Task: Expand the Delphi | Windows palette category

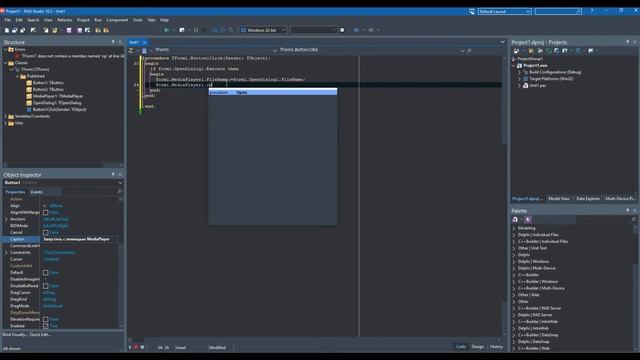Action: 514,262
